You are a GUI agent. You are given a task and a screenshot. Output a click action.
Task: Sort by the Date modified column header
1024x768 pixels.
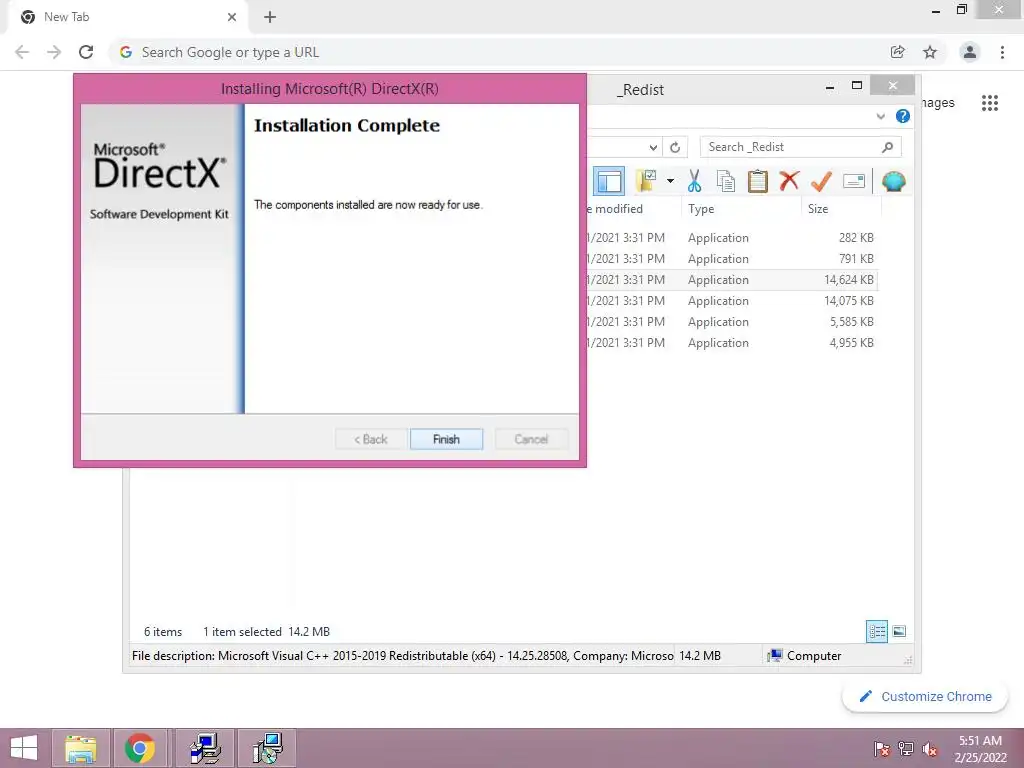(x=614, y=208)
